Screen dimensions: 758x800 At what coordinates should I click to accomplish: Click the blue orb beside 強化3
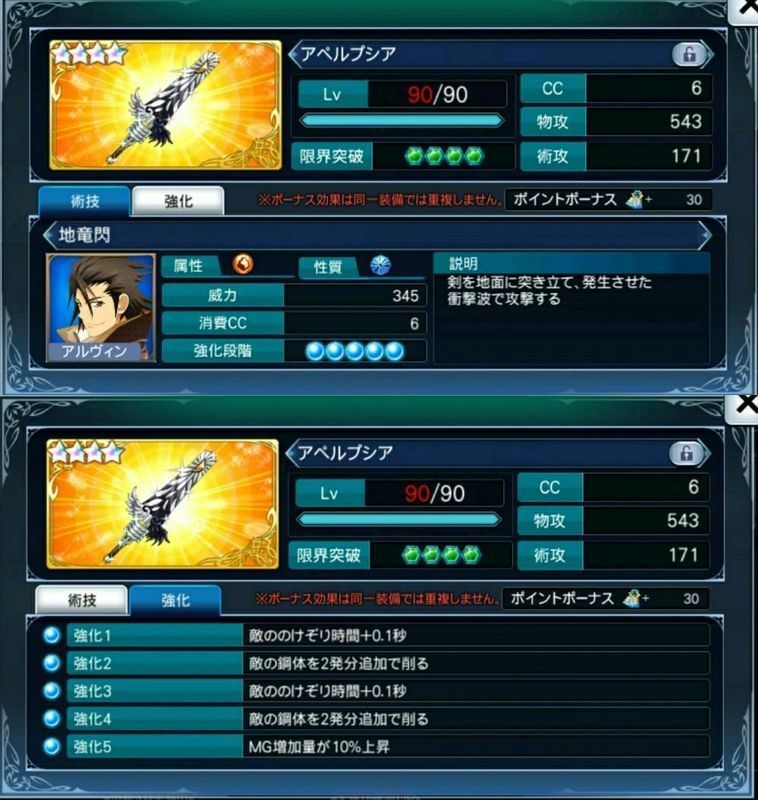pyautogui.click(x=52, y=691)
